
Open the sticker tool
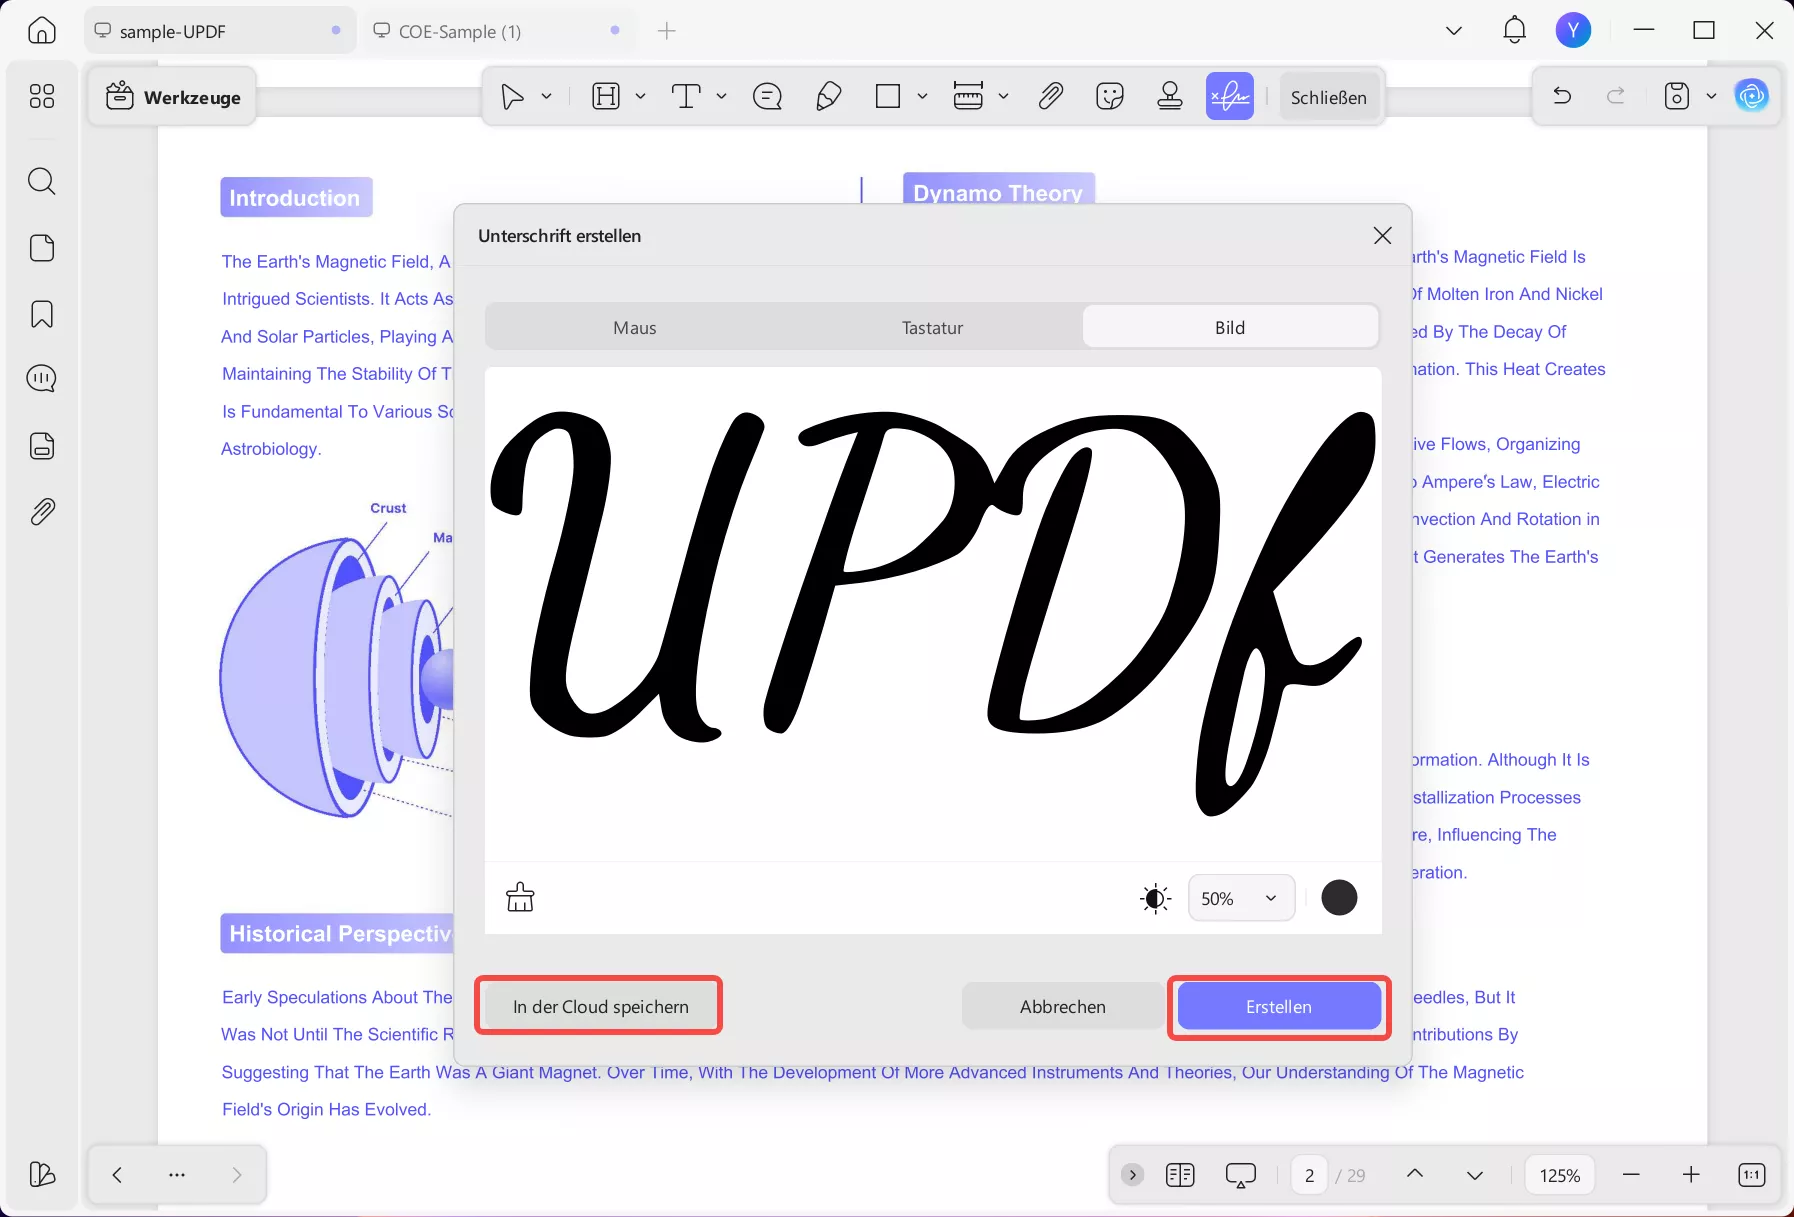[x=1110, y=97]
